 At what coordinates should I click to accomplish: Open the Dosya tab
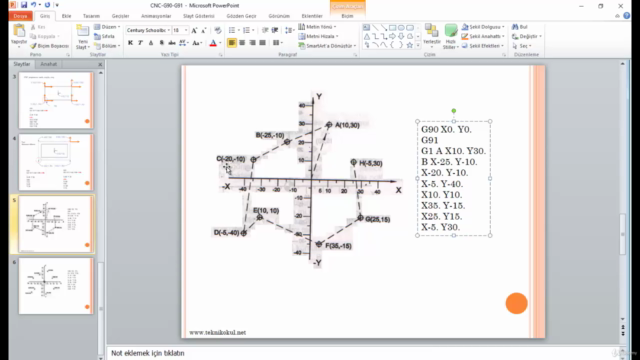20,16
